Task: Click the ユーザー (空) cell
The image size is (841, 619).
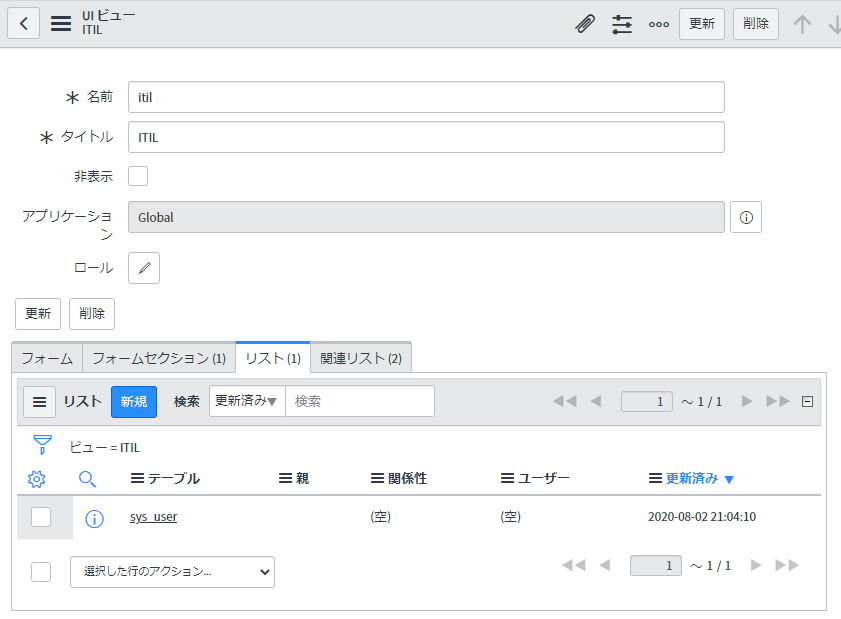Action: 510,517
